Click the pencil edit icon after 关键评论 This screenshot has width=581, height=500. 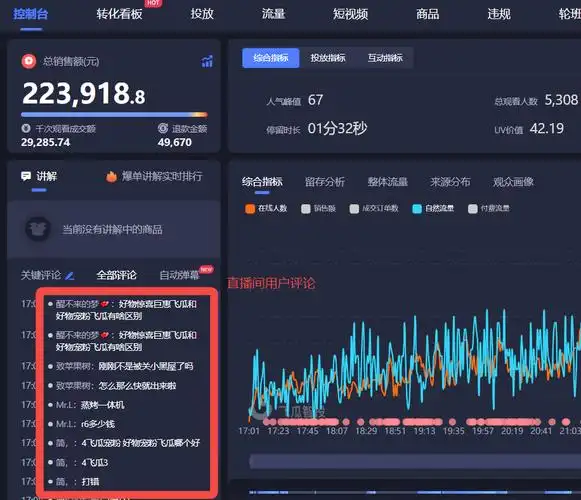click(69, 276)
